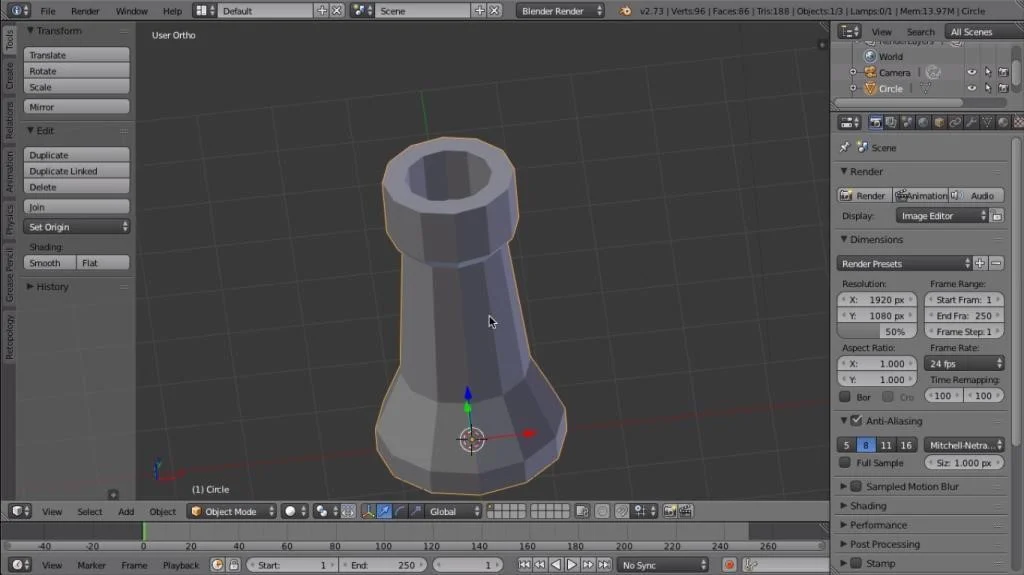This screenshot has width=1024, height=575.
Task: Click the pin icon next to Scene
Action: point(844,148)
